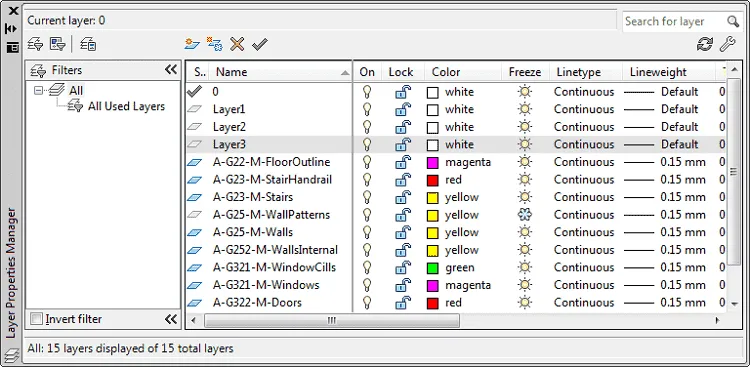Click the Refresh layer list icon
This screenshot has height=367, width=750.
[x=705, y=44]
